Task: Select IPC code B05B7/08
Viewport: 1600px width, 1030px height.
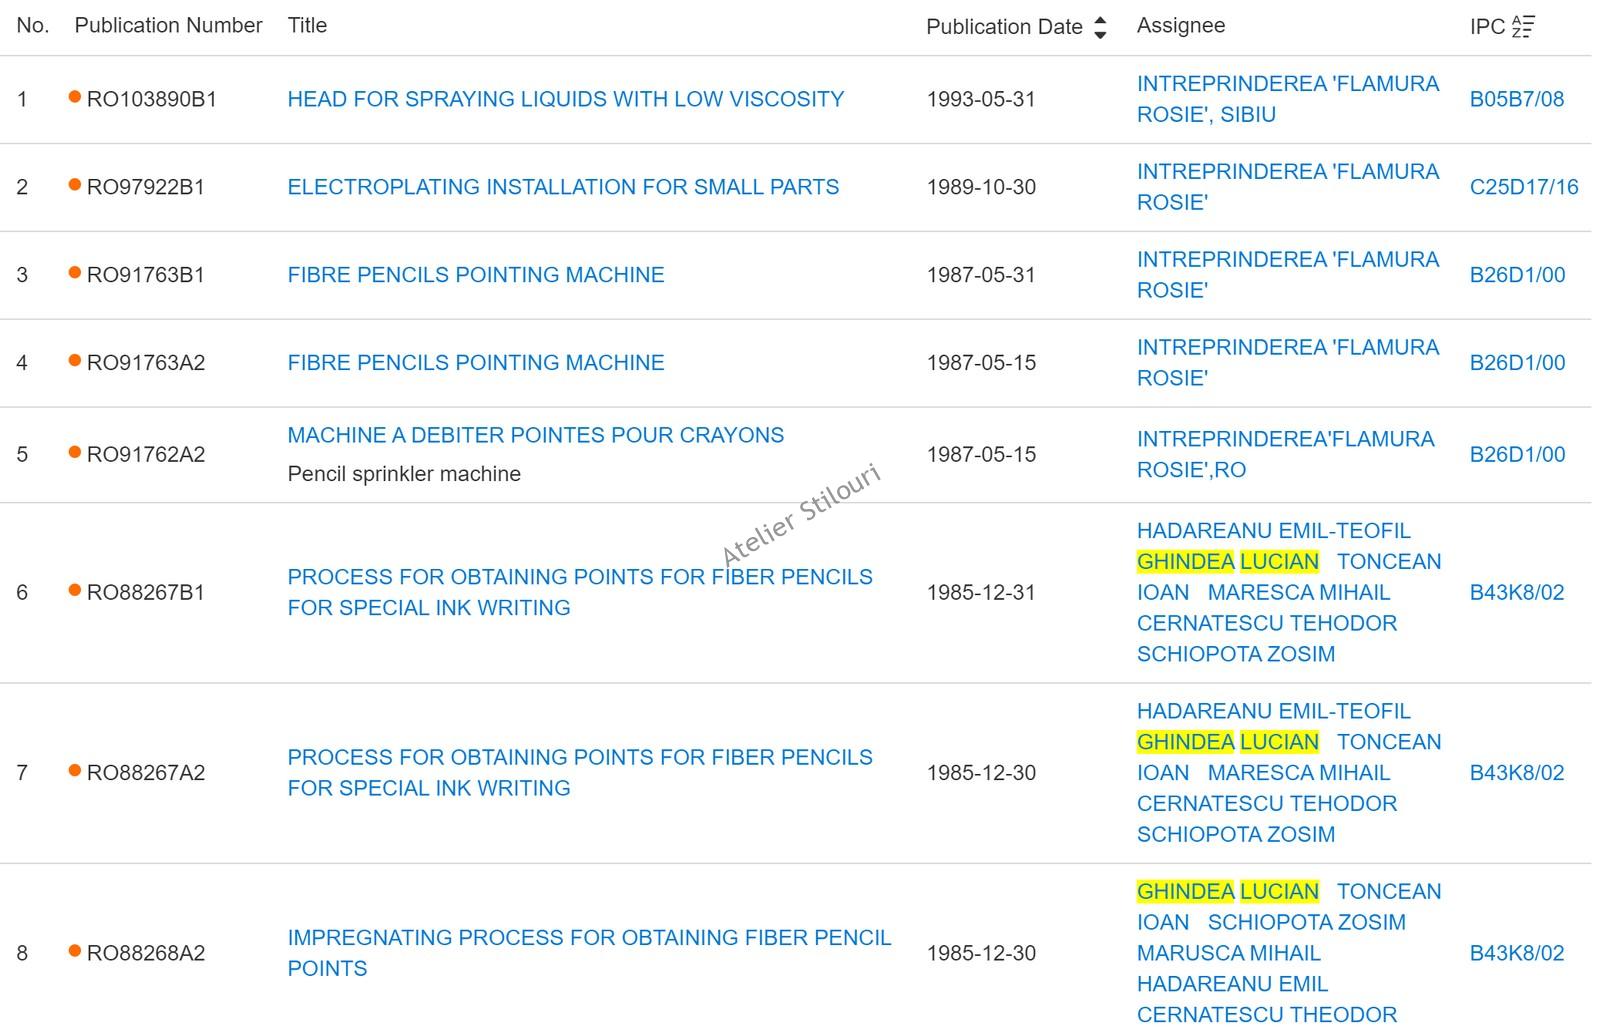Action: [x=1516, y=99]
